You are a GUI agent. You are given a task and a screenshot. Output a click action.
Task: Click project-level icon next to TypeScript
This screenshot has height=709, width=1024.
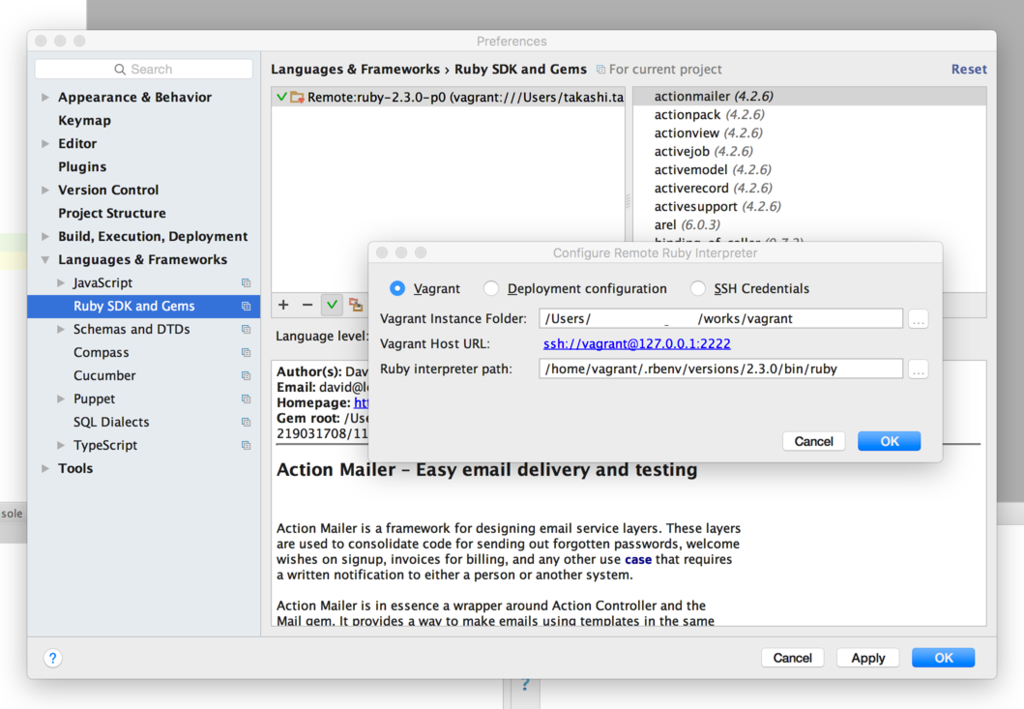click(246, 445)
